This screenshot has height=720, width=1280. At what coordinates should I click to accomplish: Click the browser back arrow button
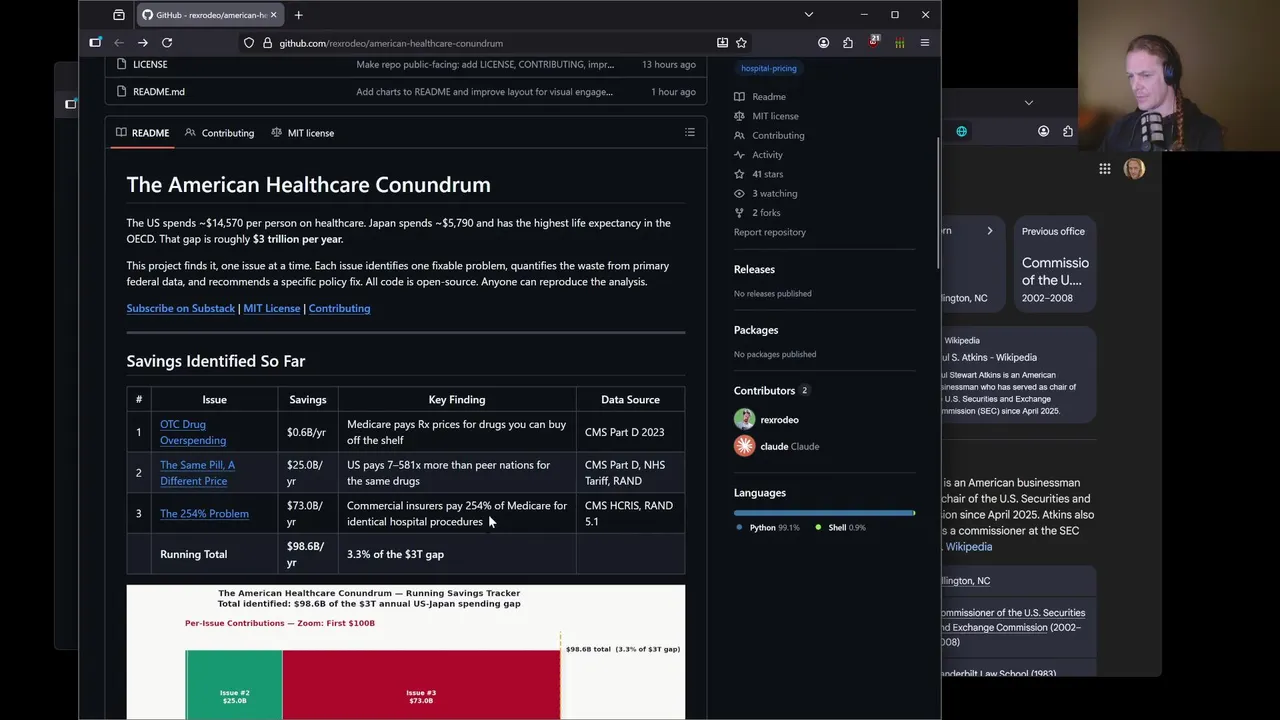pyautogui.click(x=118, y=43)
